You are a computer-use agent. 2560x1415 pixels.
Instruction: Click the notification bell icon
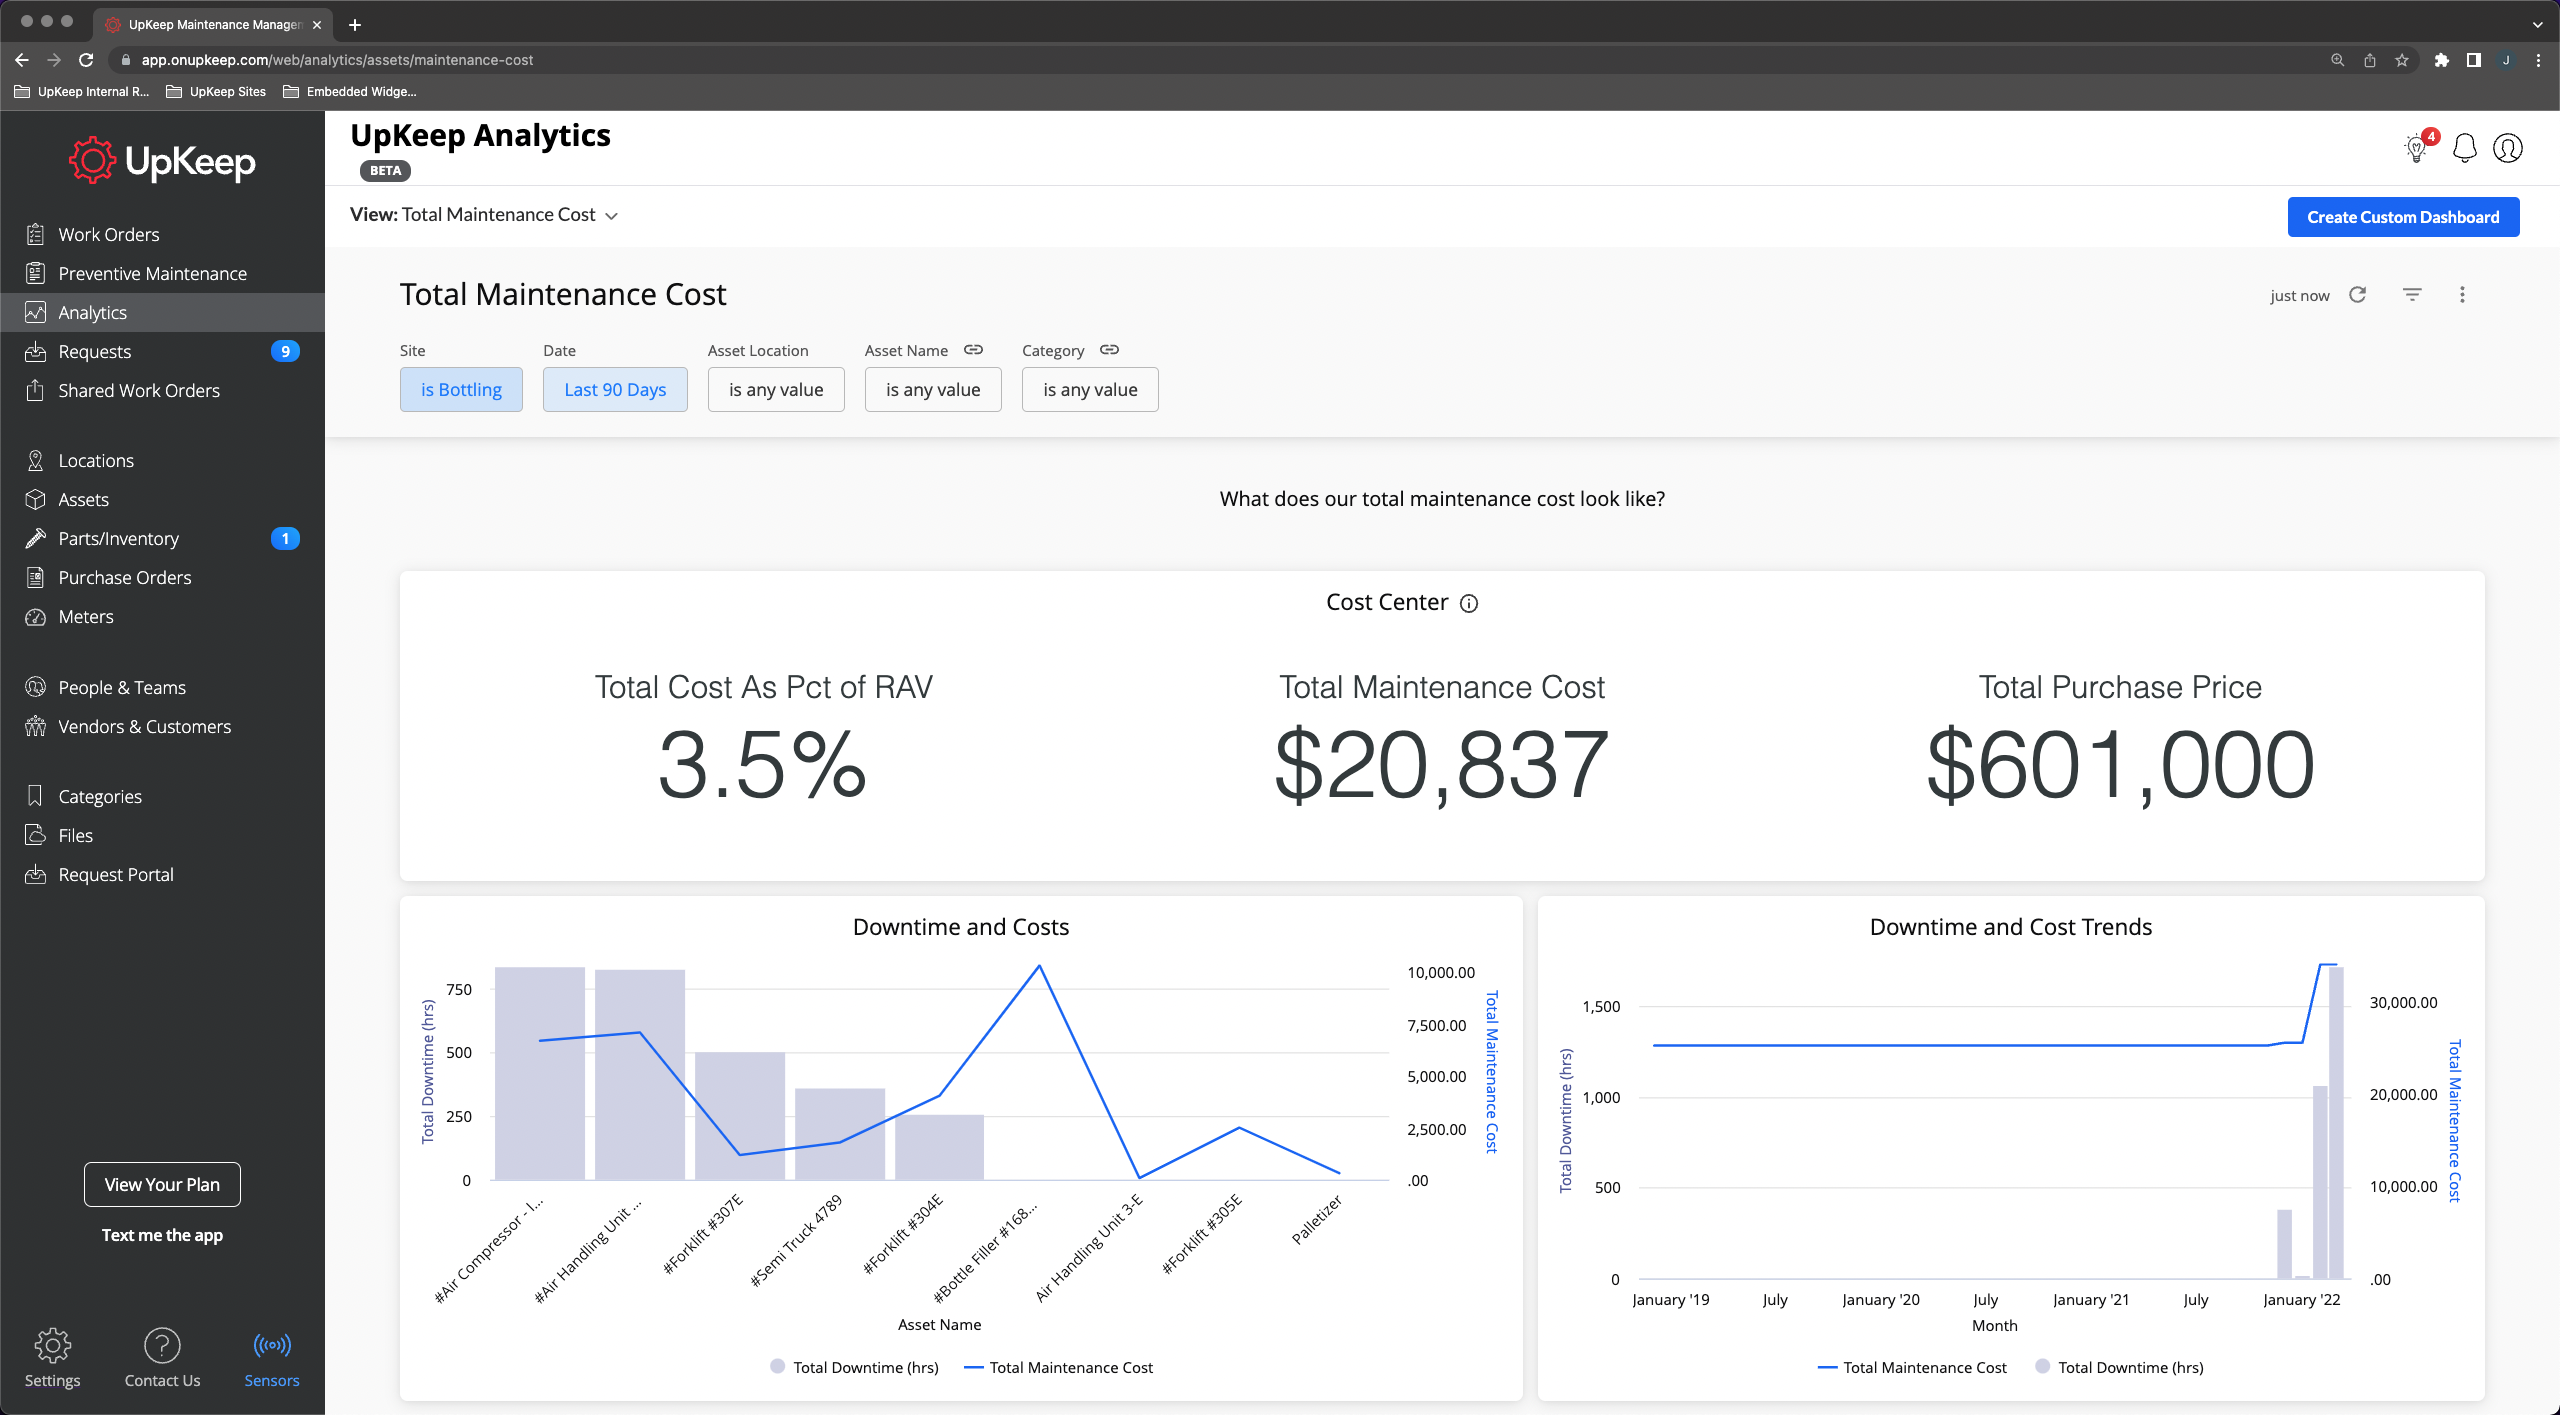click(x=2463, y=147)
